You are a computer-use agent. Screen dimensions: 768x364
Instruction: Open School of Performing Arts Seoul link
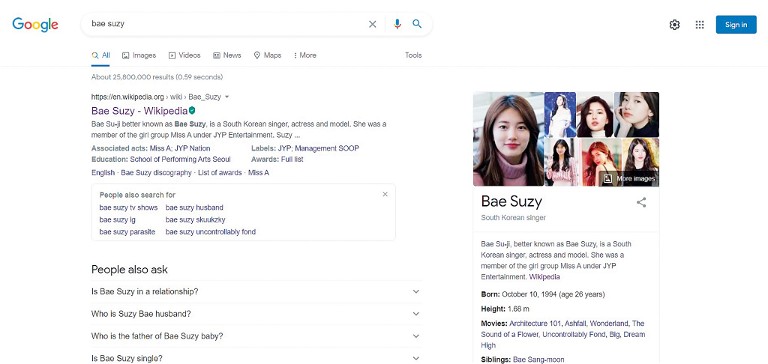click(x=180, y=160)
